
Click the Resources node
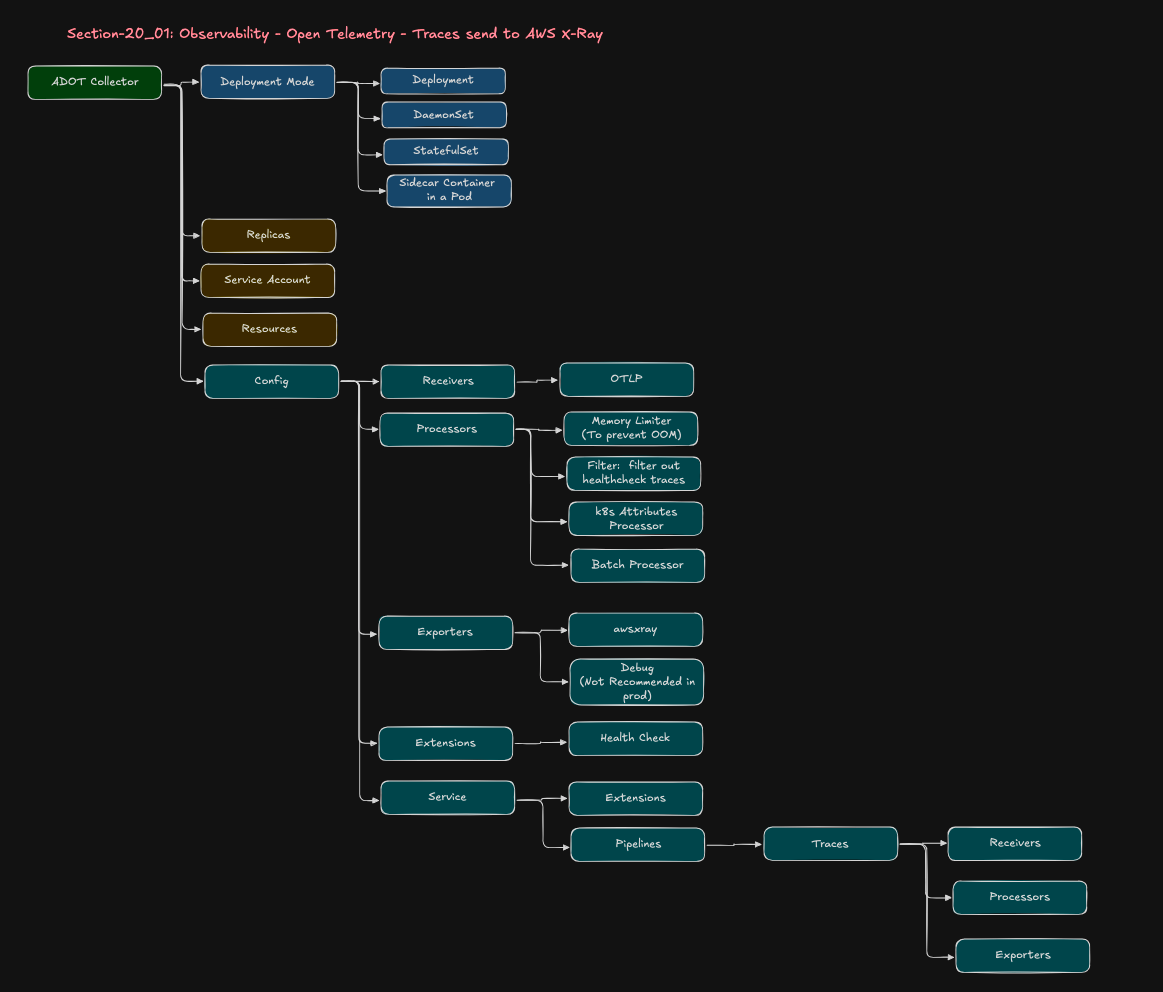pyautogui.click(x=269, y=328)
